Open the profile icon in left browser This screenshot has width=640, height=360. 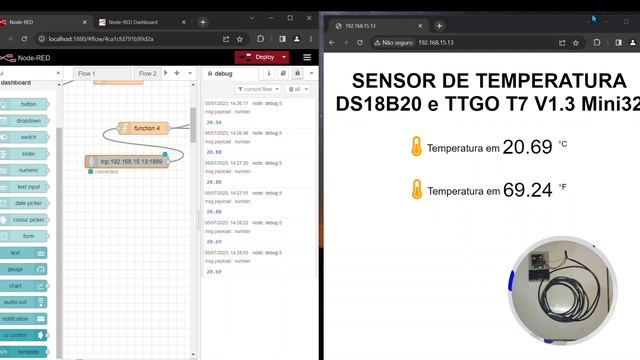coord(297,39)
